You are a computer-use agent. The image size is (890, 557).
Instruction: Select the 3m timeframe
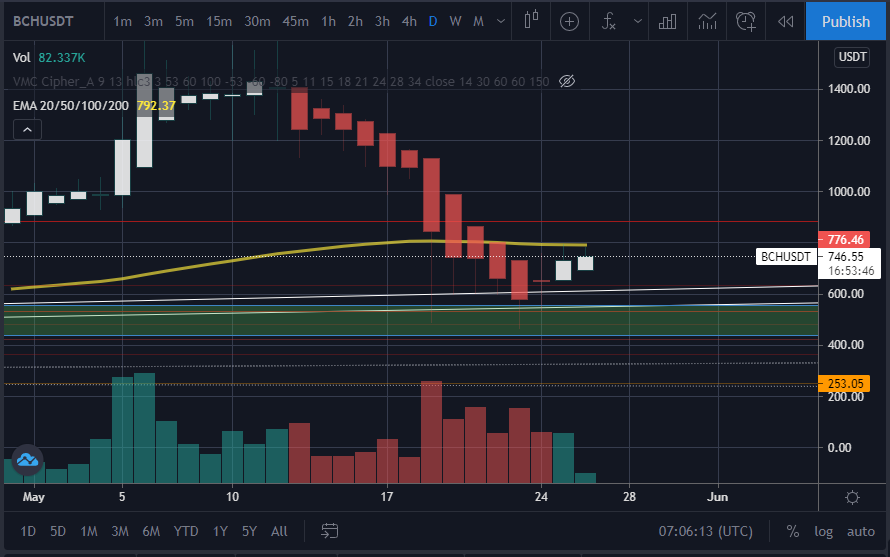click(153, 21)
